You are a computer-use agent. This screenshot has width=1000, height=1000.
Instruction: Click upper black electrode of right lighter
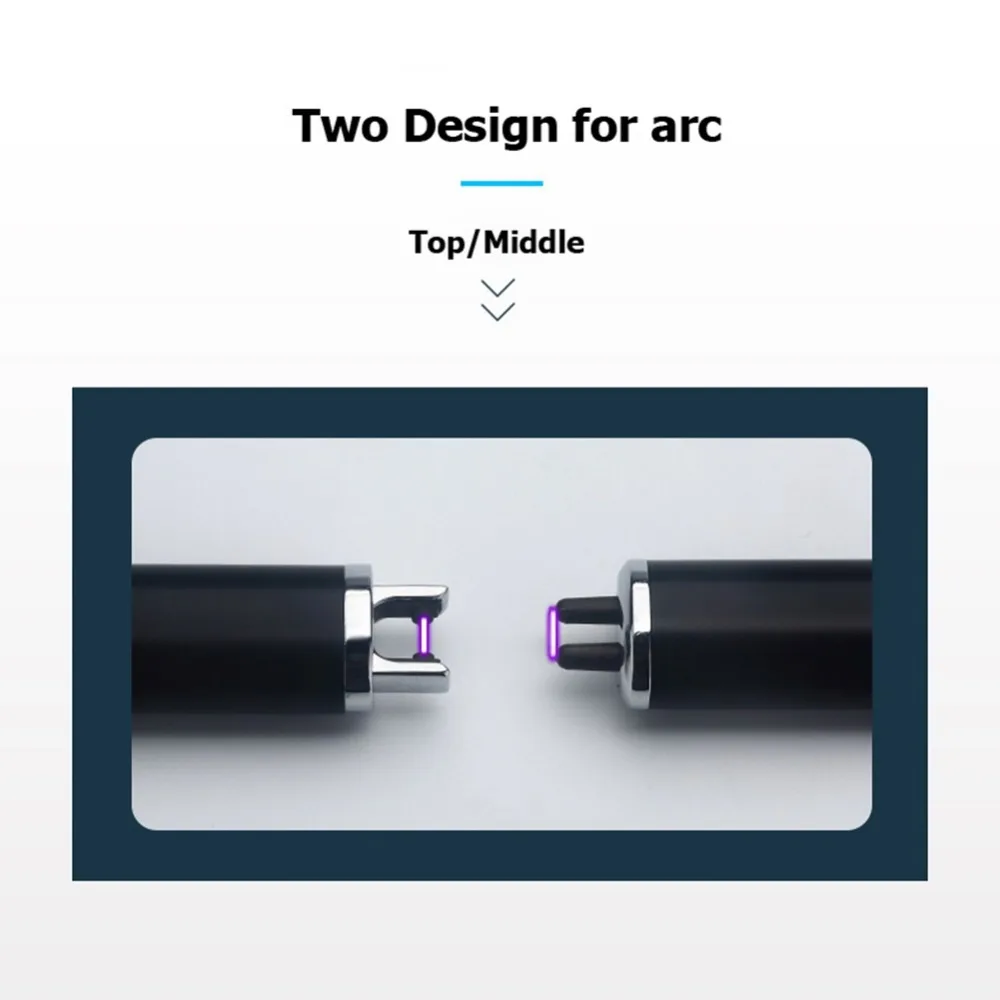588,610
